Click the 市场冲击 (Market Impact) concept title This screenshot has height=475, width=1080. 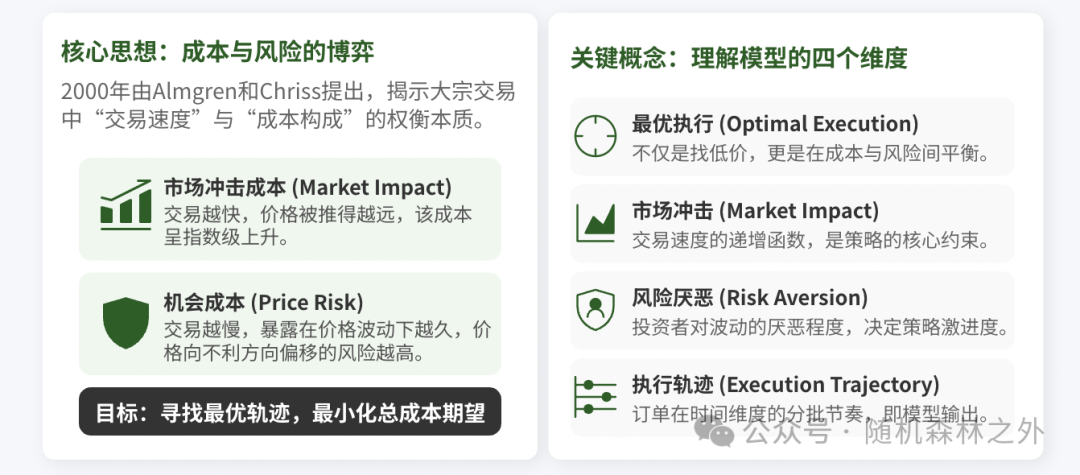[755, 211]
